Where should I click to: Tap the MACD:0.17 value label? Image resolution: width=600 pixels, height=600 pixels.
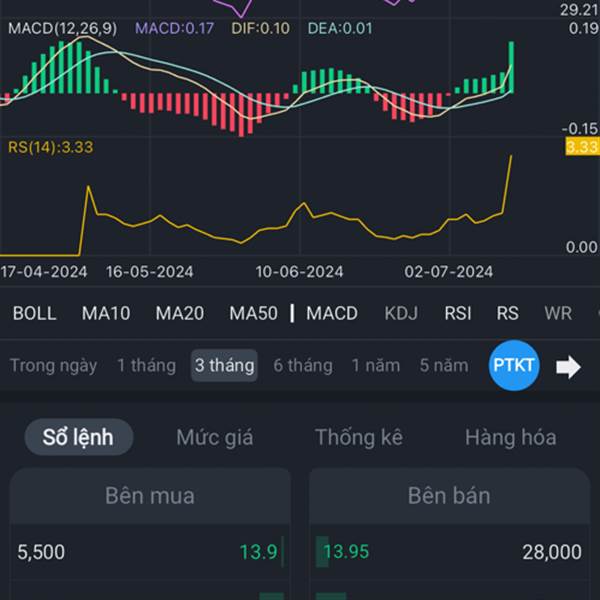coord(174,28)
